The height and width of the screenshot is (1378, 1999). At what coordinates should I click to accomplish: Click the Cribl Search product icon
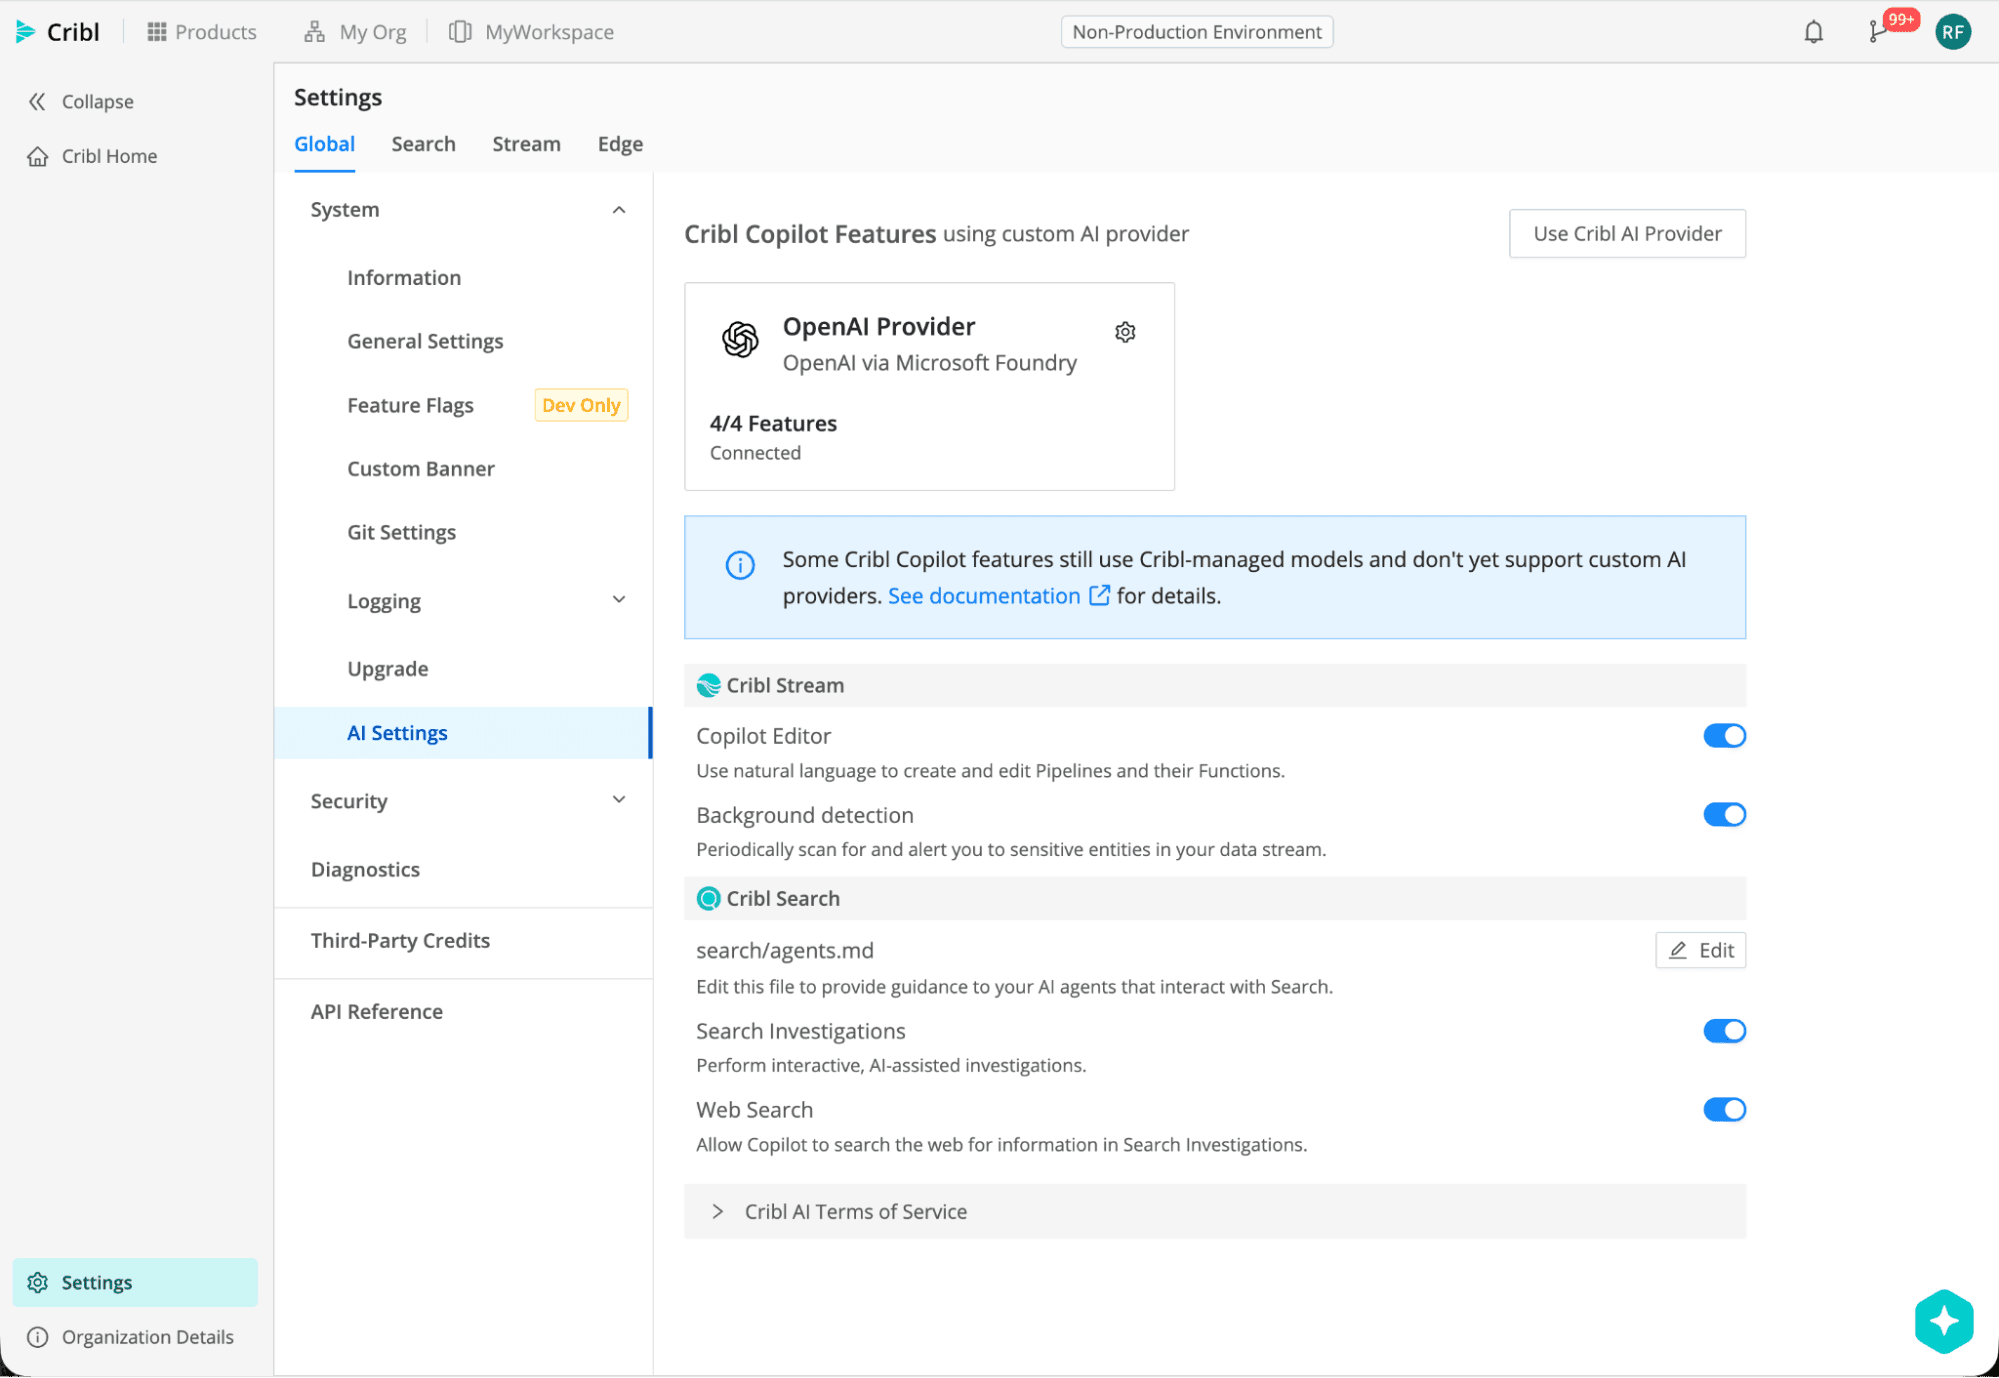click(x=709, y=898)
